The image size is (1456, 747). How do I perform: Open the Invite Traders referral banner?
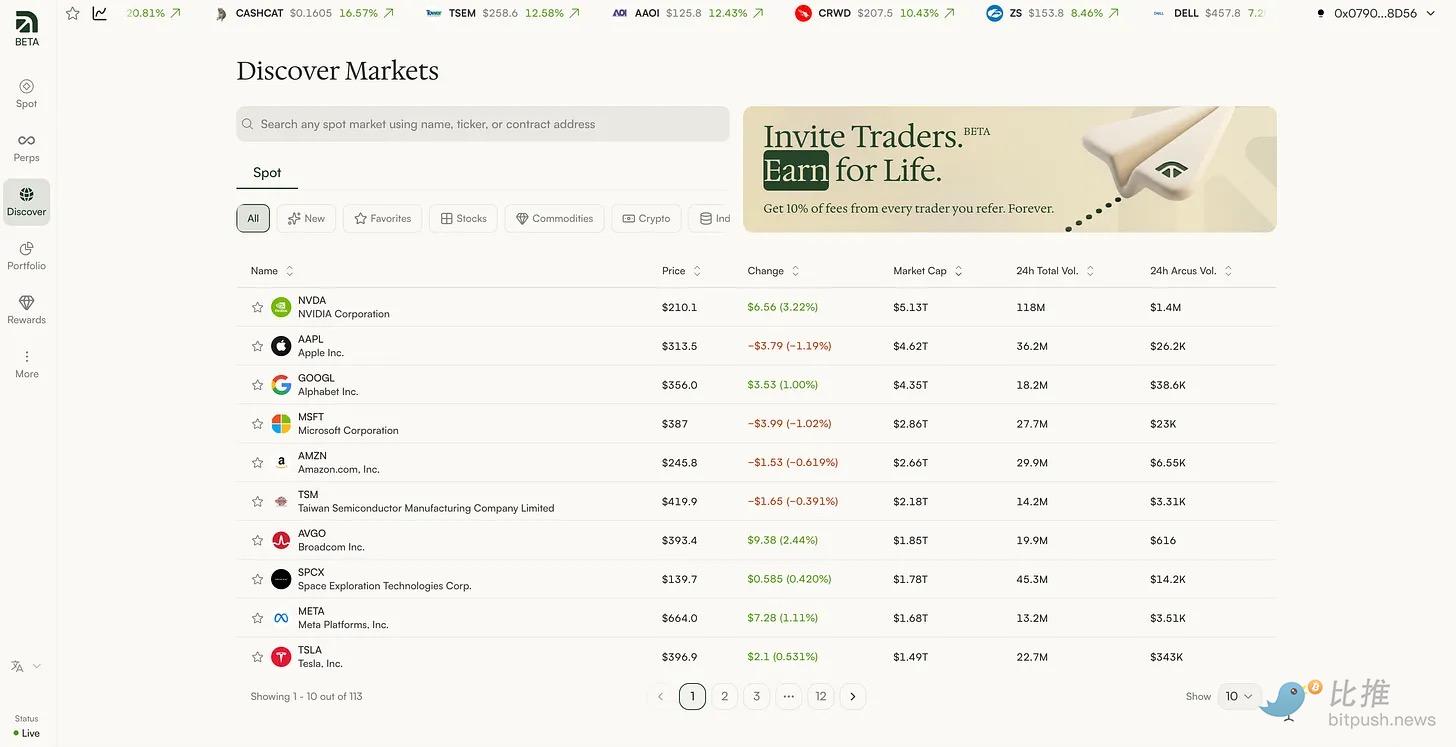point(1010,169)
